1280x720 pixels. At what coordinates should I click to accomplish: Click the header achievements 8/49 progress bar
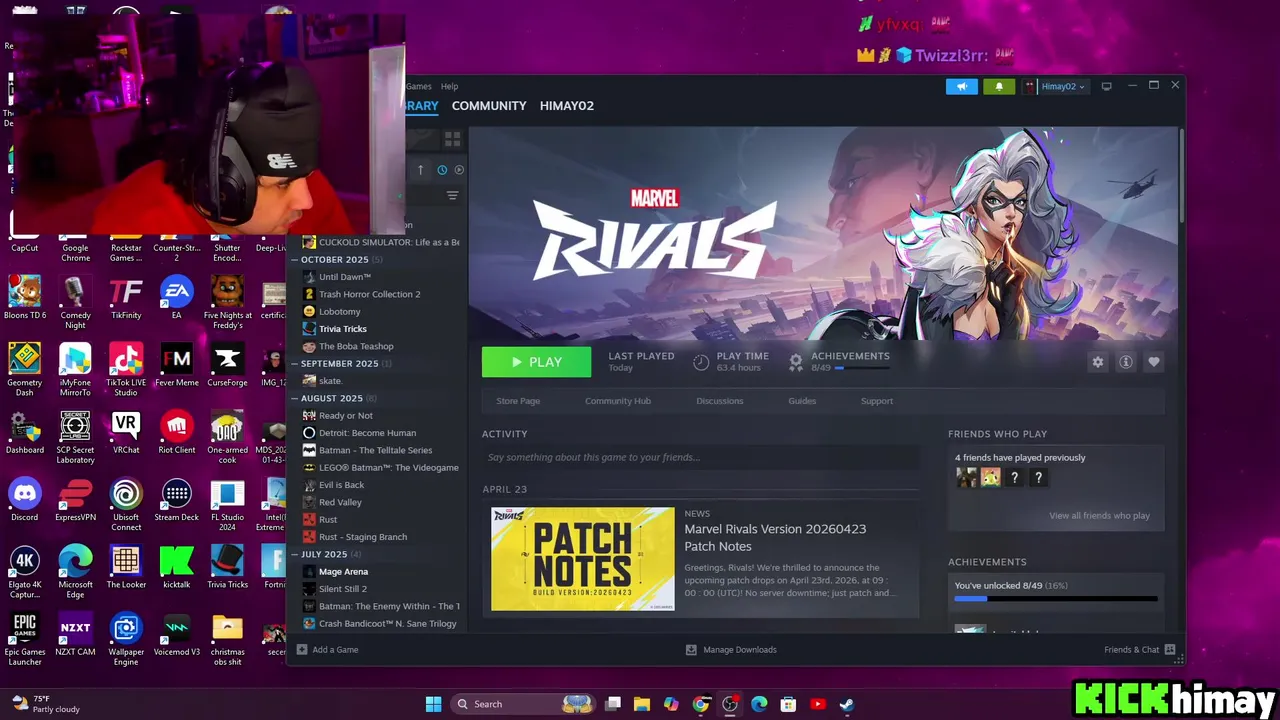[x=863, y=368]
